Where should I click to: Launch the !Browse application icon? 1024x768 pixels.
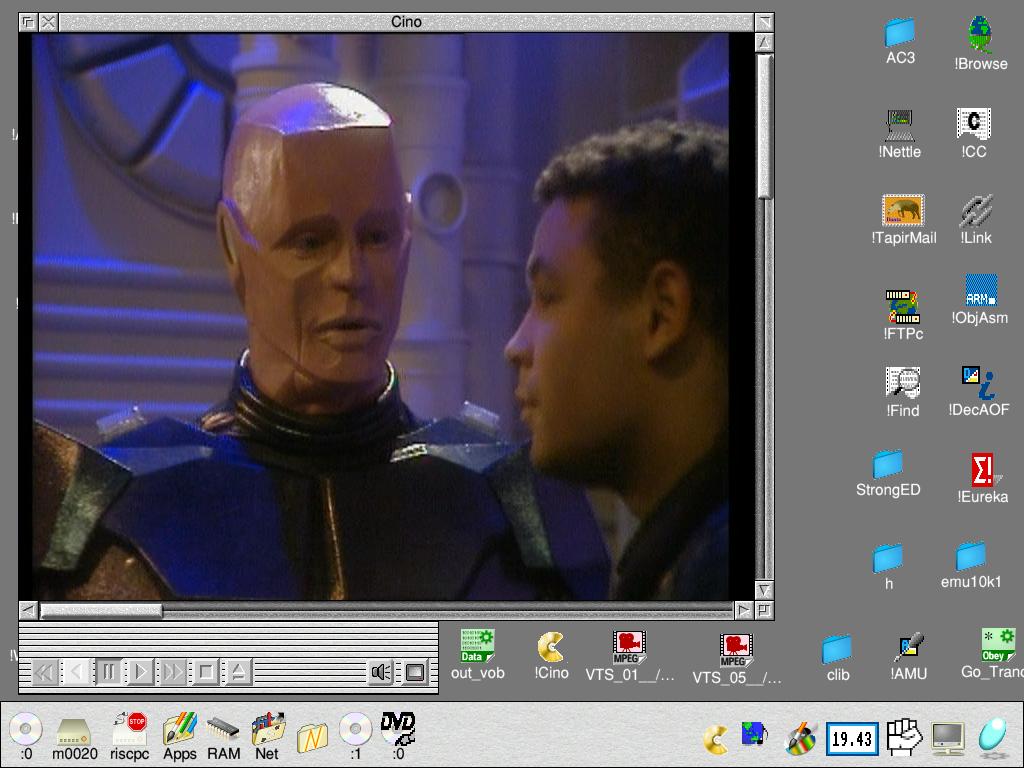coord(980,44)
